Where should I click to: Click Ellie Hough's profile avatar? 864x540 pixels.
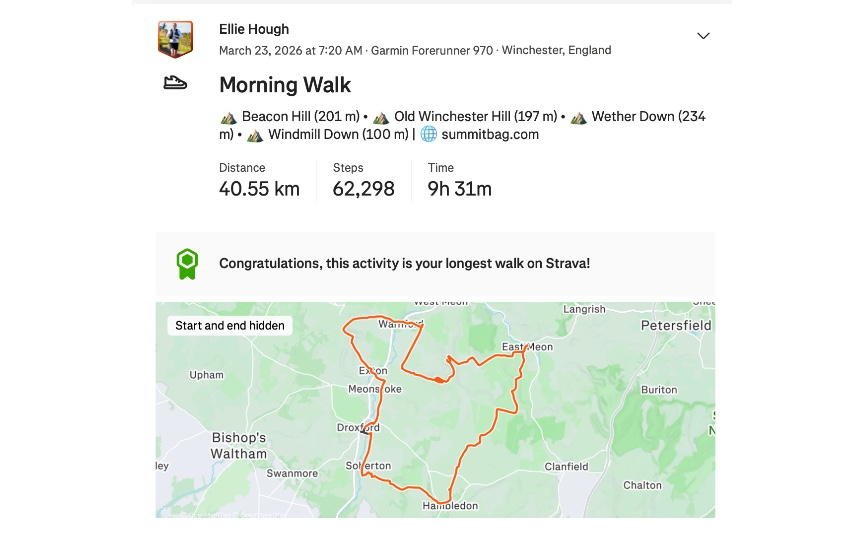[x=175, y=39]
